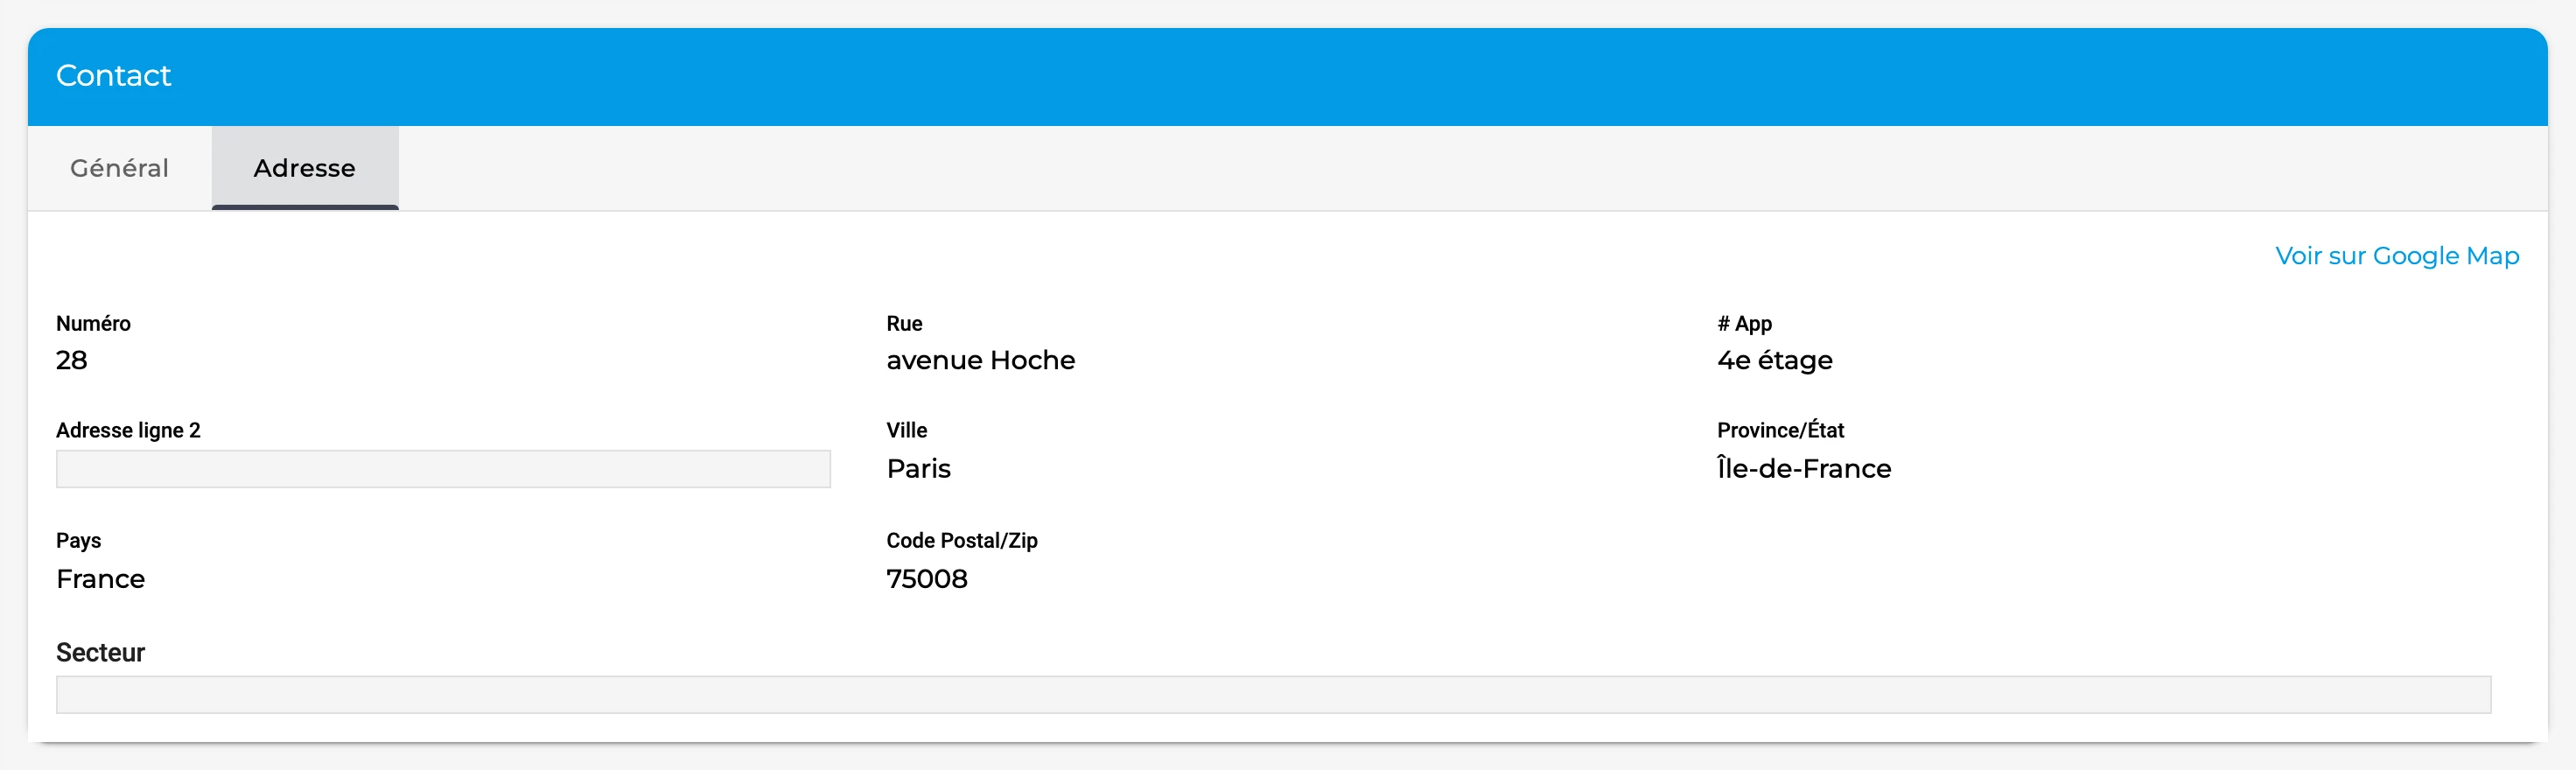Click the Numéro field label

coord(93,323)
